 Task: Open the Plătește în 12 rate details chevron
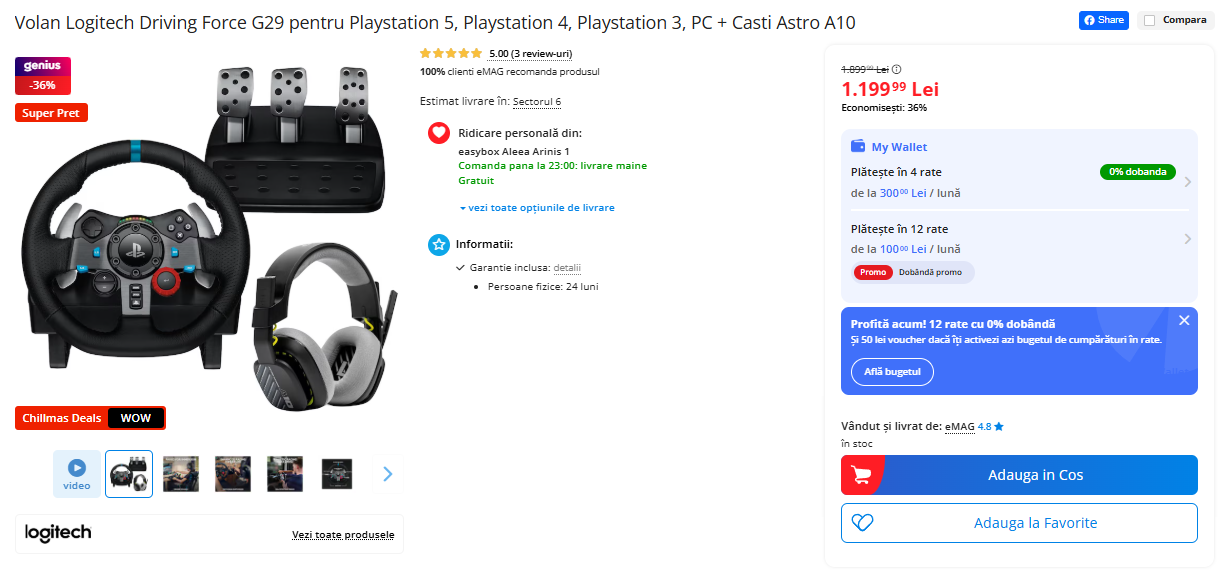(x=1188, y=239)
